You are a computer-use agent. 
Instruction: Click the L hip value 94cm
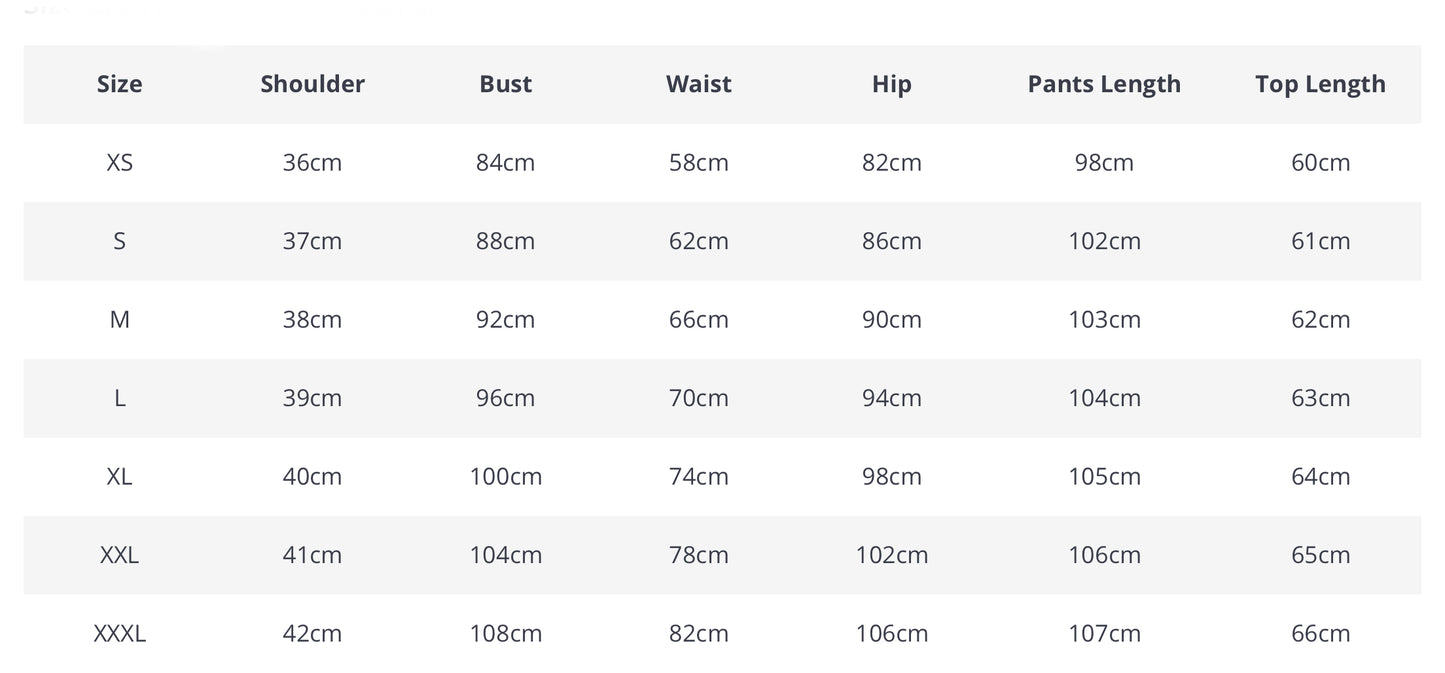891,398
